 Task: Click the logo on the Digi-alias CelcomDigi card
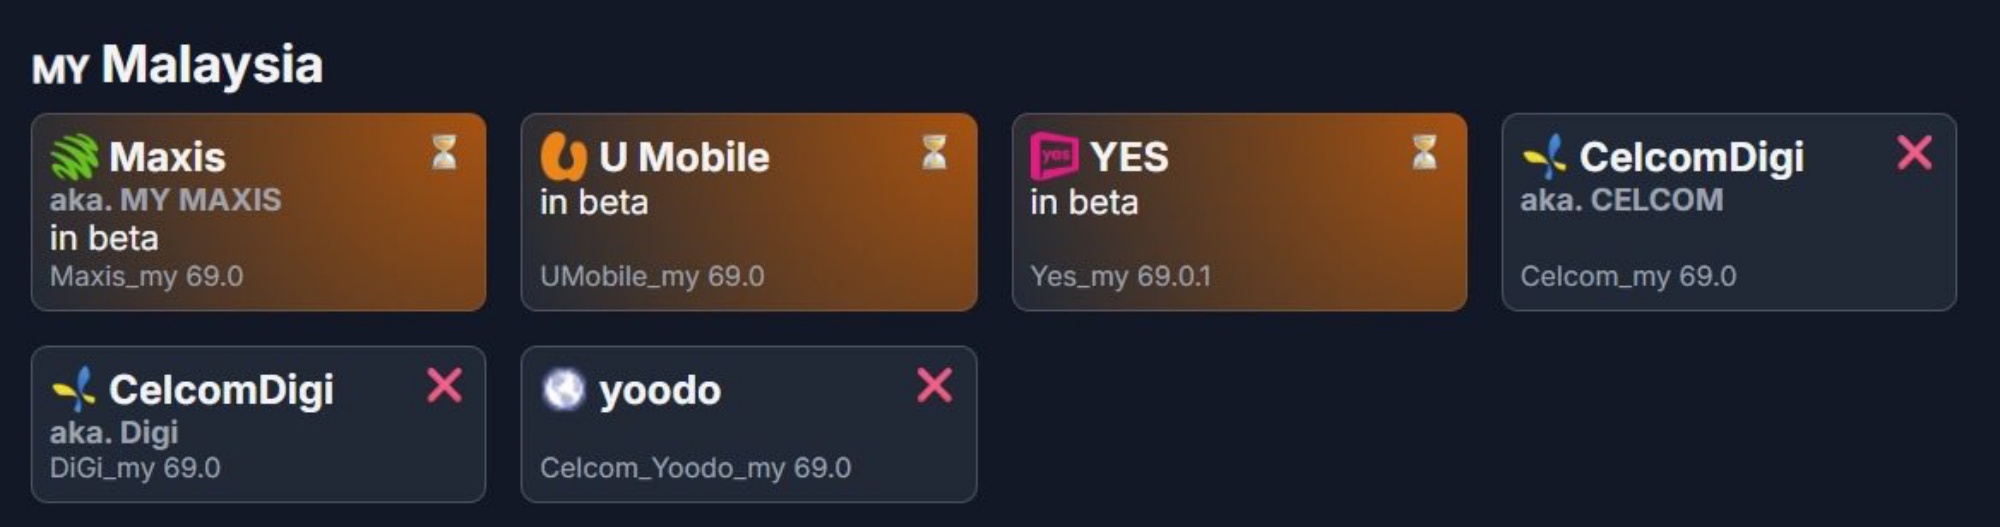tap(74, 390)
